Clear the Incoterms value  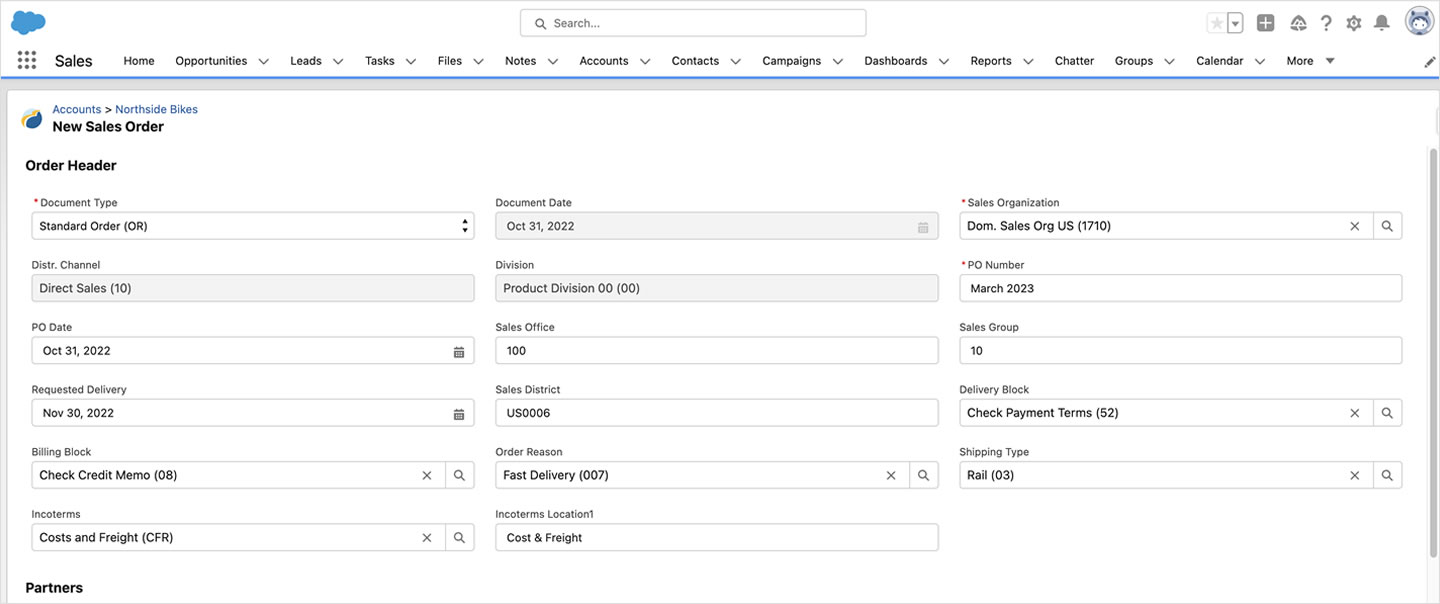427,538
